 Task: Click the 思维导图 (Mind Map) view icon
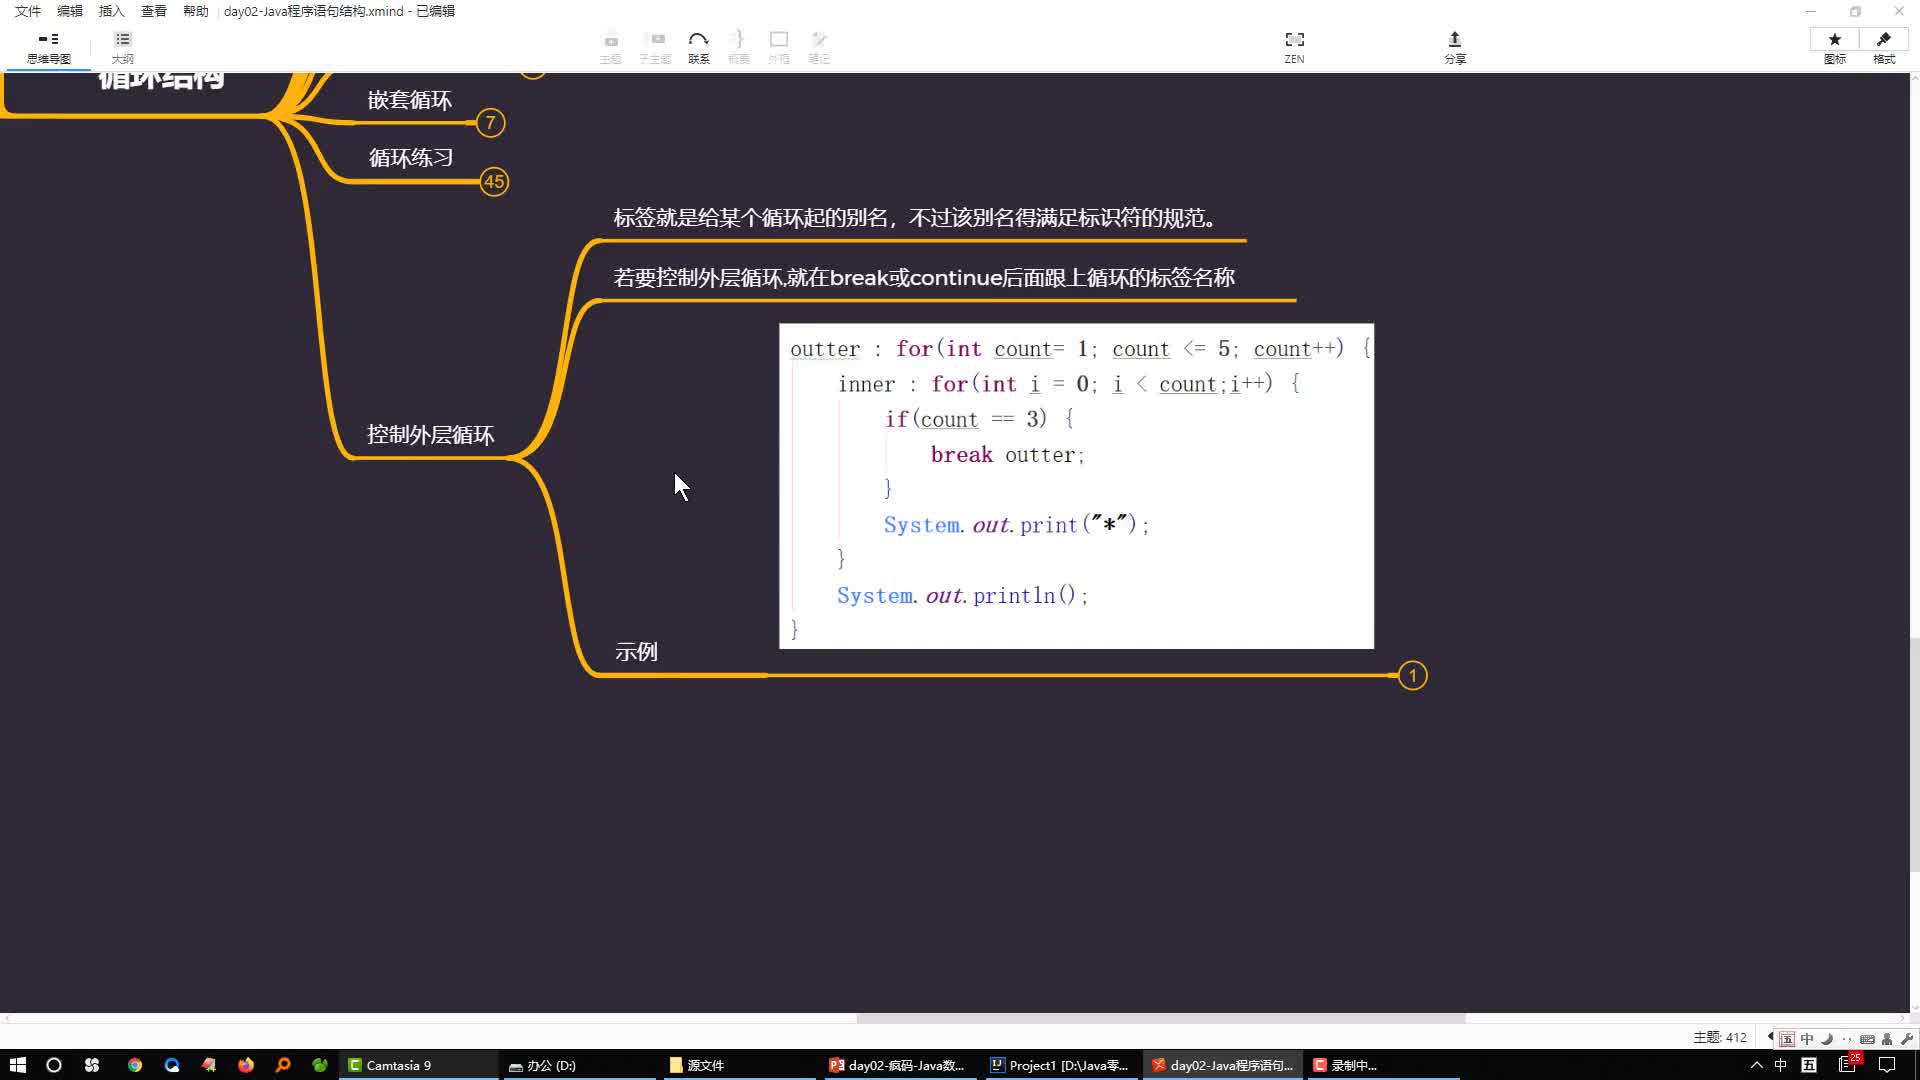pos(47,46)
